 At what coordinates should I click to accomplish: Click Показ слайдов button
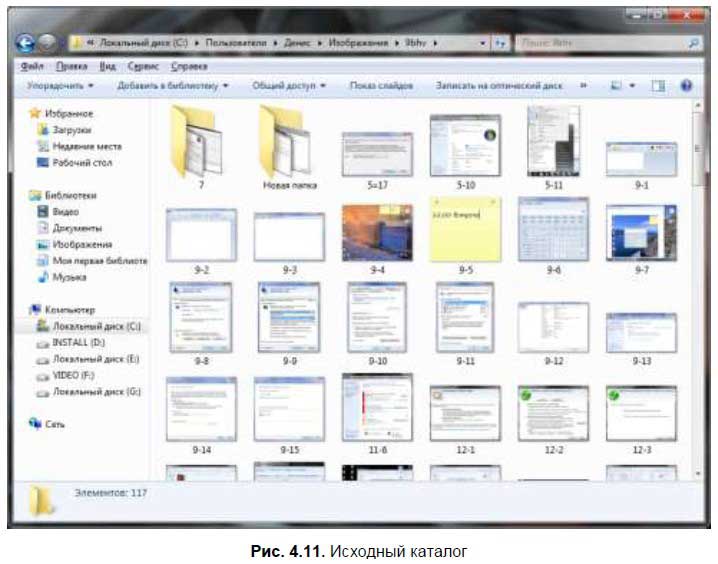pyautogui.click(x=381, y=86)
